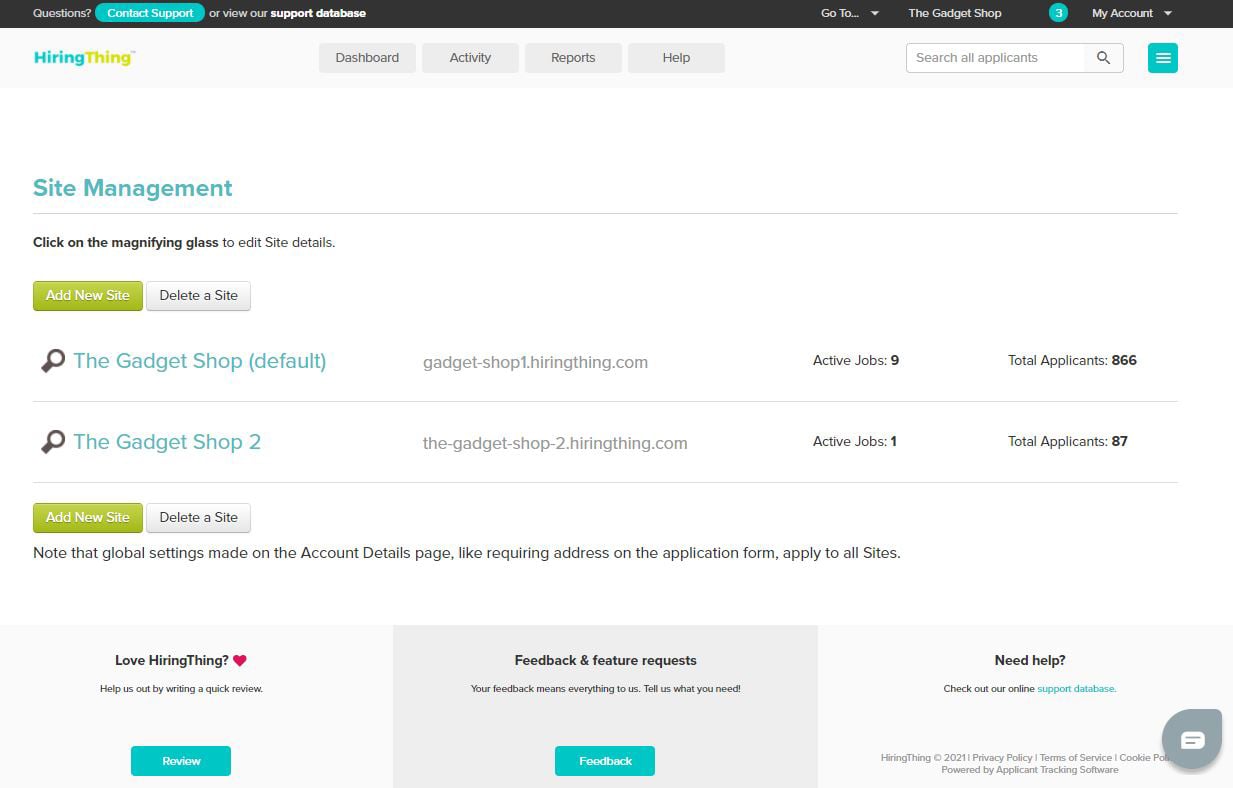Click the search magnifier icon button
The height and width of the screenshot is (788, 1233).
point(1104,58)
